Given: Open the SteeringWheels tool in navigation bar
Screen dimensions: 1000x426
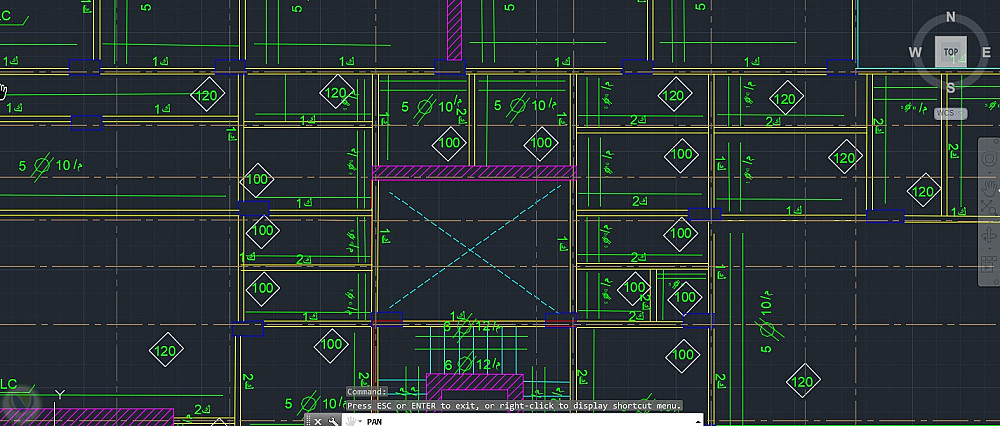Looking at the screenshot, I should click(x=990, y=158).
